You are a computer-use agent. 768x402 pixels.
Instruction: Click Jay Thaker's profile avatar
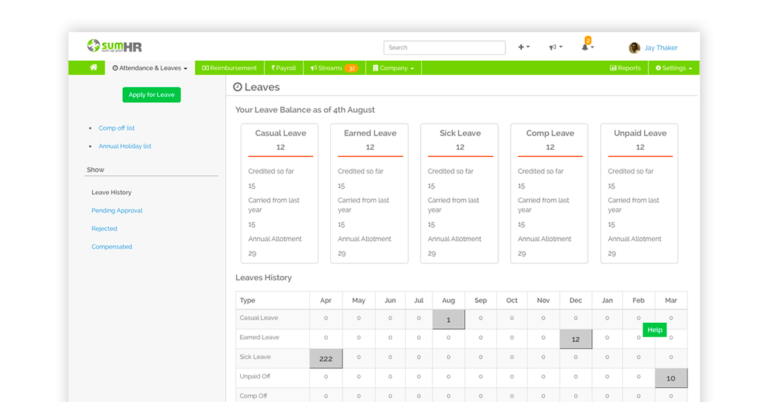tap(634, 48)
